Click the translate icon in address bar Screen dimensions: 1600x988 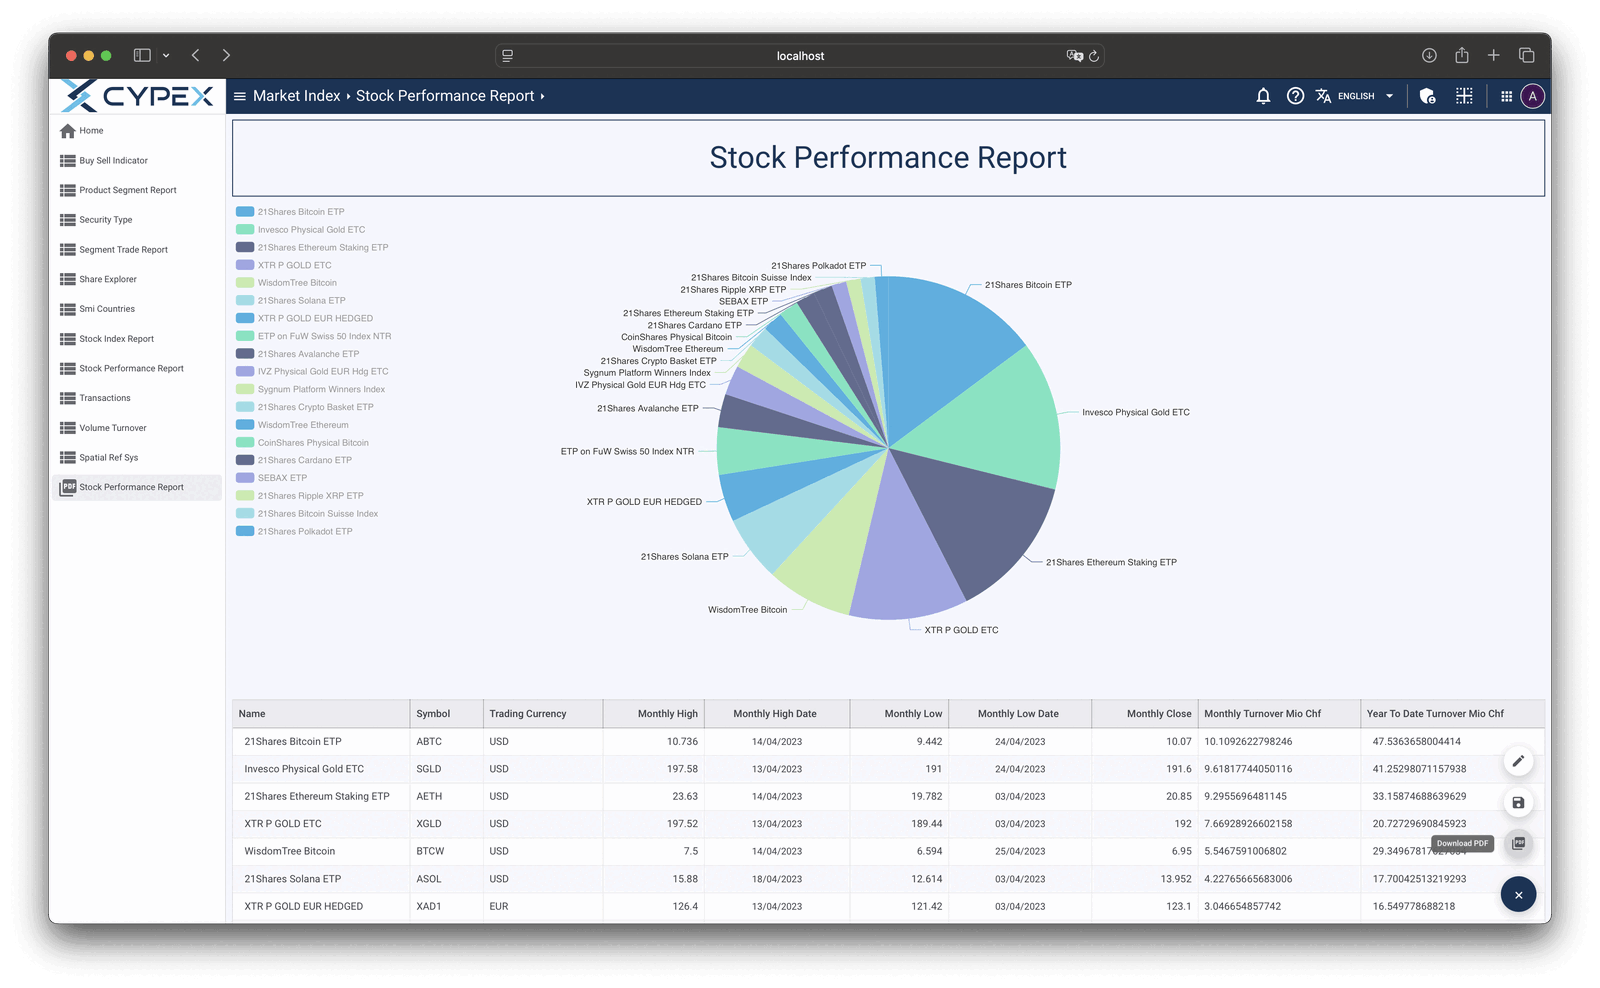click(x=1075, y=56)
